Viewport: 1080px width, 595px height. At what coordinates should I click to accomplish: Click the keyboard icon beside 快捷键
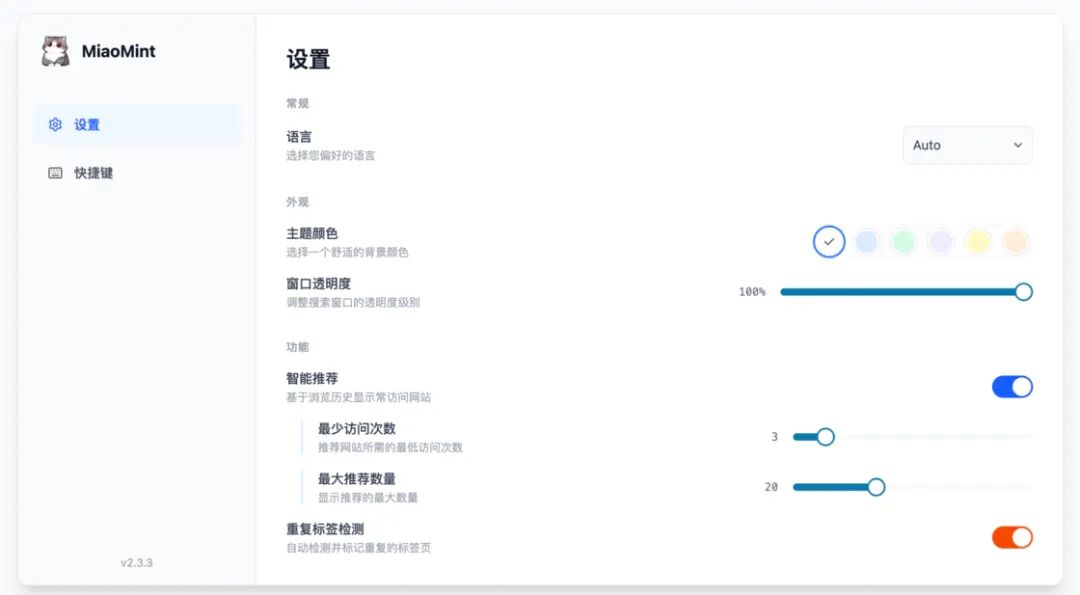(55, 173)
